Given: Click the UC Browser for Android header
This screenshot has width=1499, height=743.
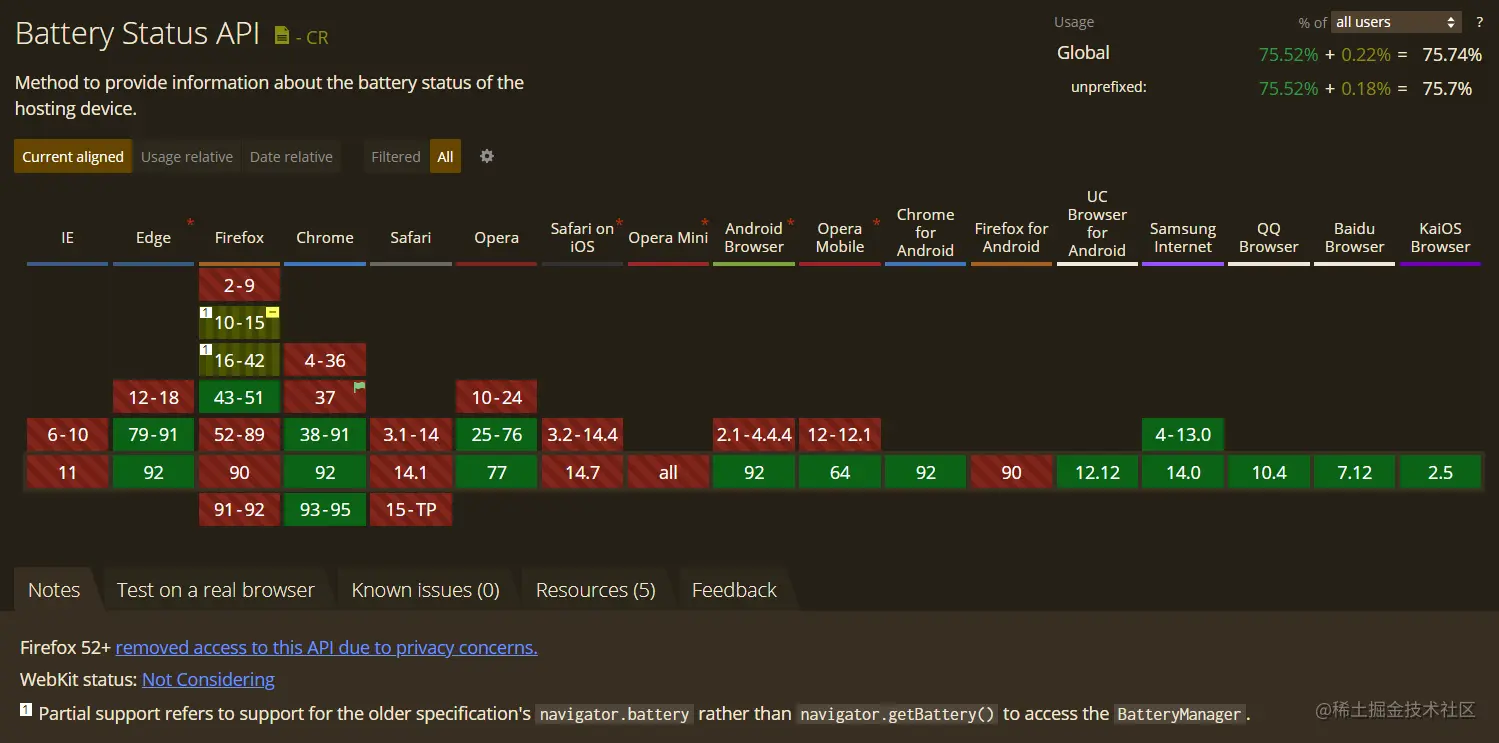Looking at the screenshot, I should click(1097, 223).
